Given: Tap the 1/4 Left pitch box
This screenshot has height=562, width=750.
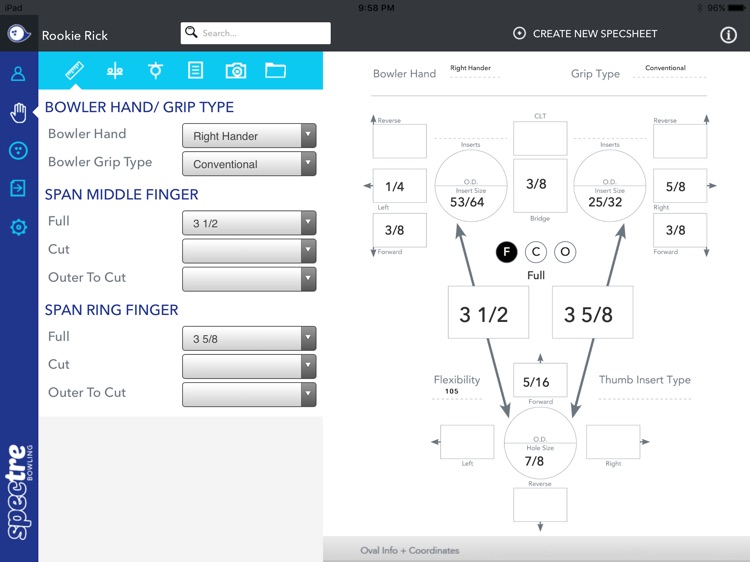Looking at the screenshot, I should click(399, 186).
